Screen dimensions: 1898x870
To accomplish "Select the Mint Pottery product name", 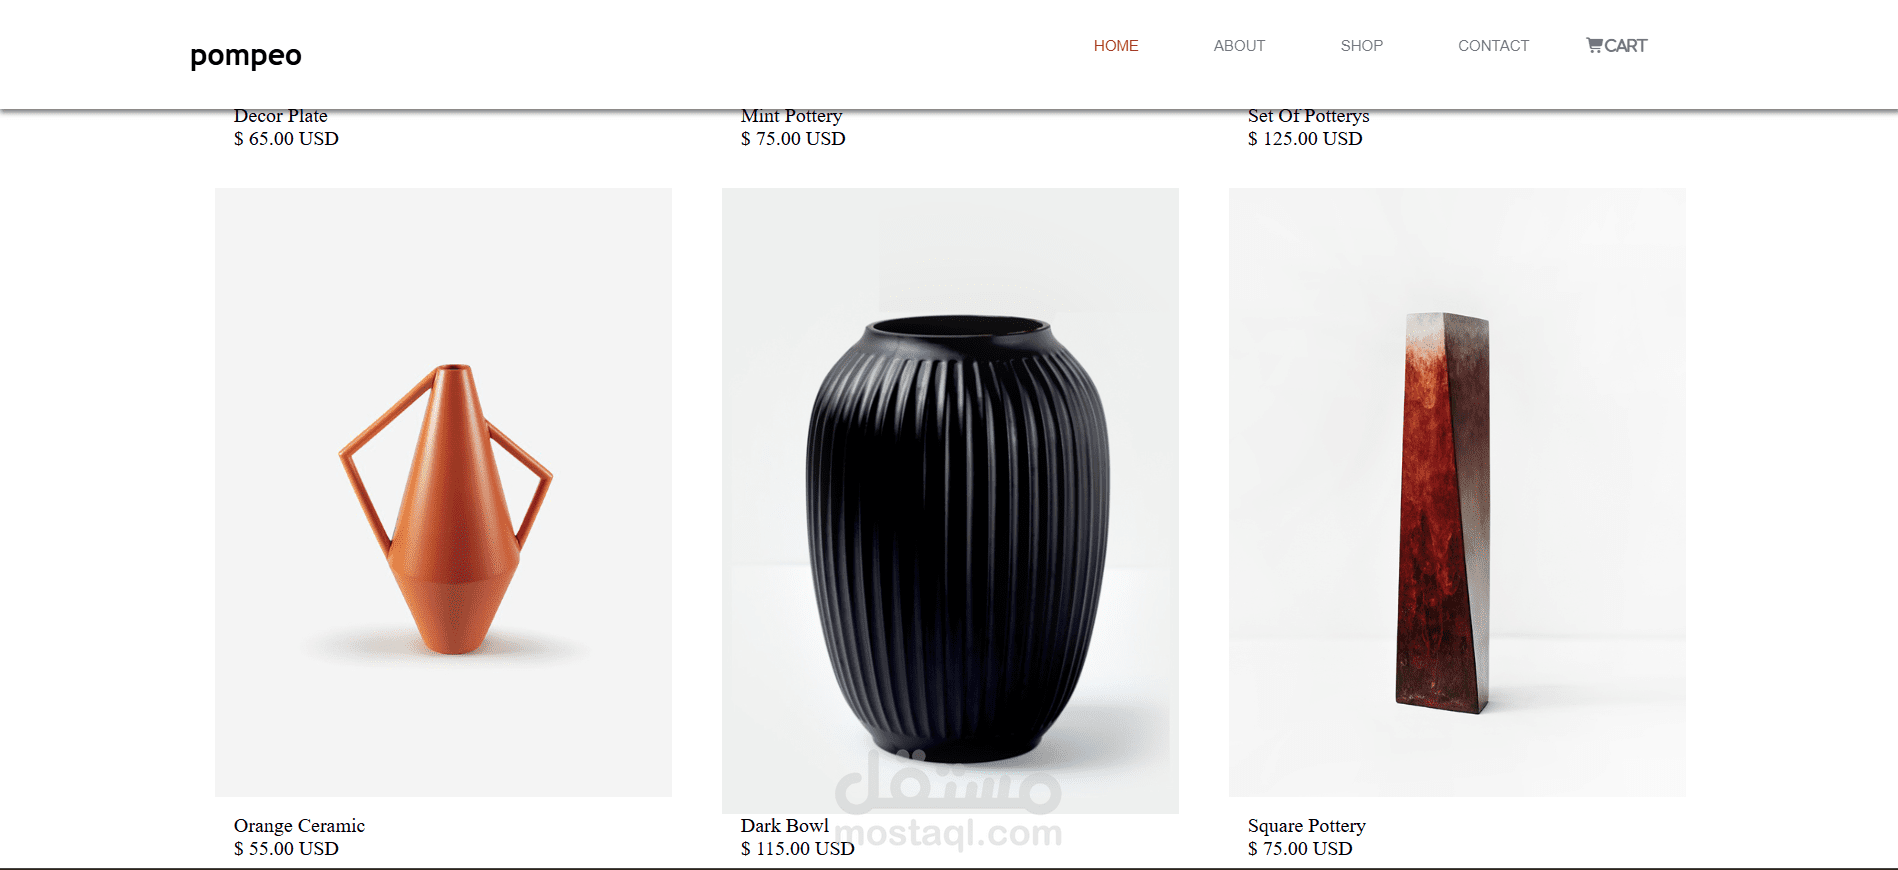I will 791,116.
